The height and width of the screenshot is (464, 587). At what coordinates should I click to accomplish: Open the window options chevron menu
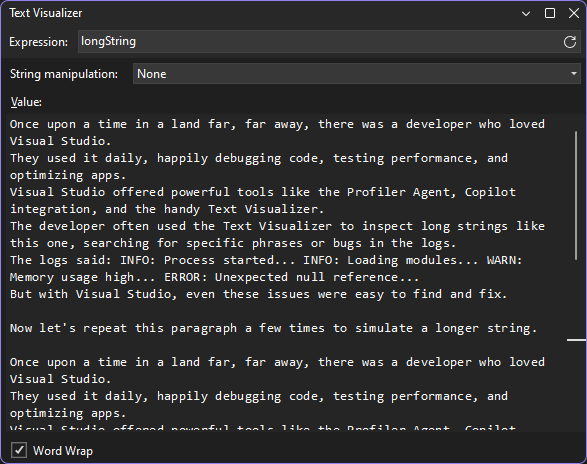coord(526,14)
